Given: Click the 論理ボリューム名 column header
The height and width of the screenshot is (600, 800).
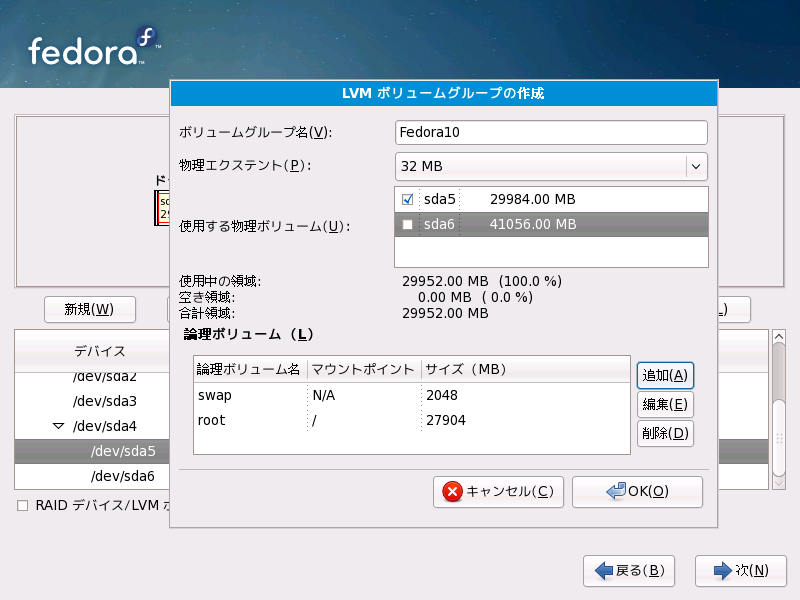Looking at the screenshot, I should pos(250,369).
